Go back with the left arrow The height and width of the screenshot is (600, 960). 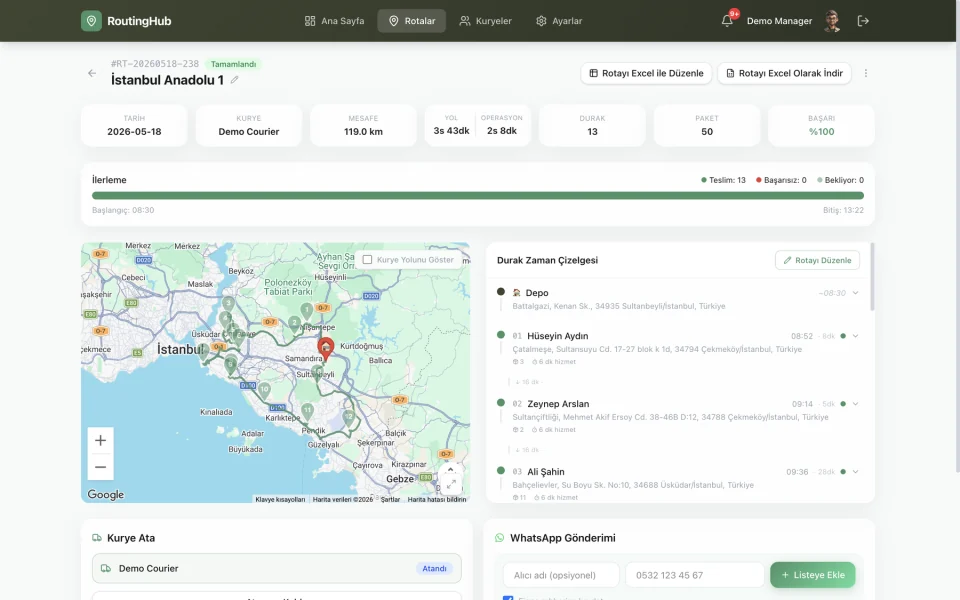92,73
